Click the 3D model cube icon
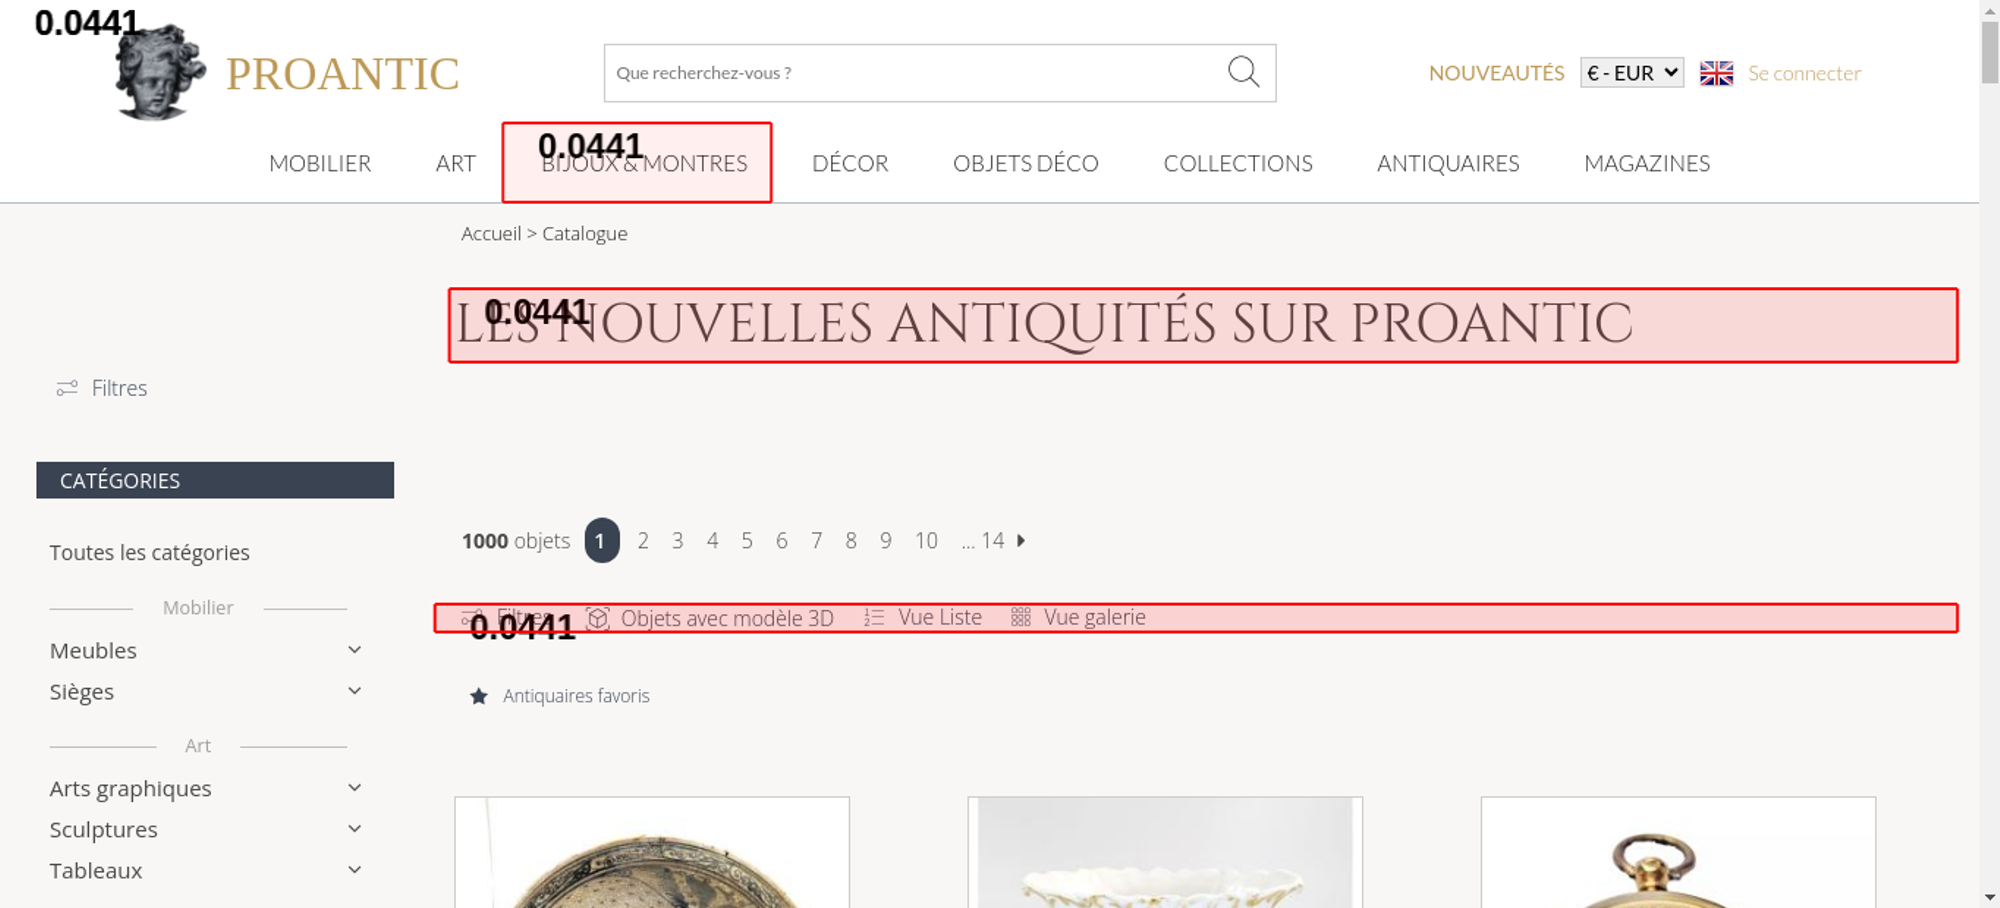This screenshot has width=2000, height=908. click(597, 618)
